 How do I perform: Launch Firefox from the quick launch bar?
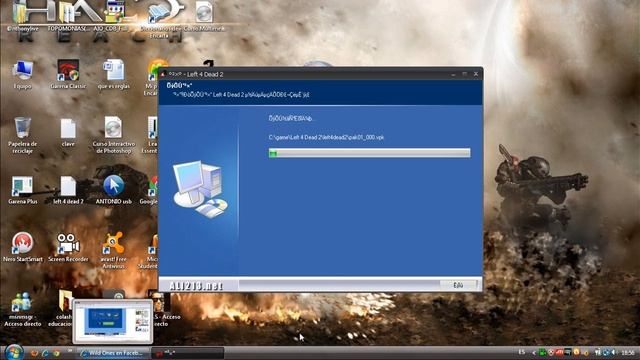click(35, 353)
